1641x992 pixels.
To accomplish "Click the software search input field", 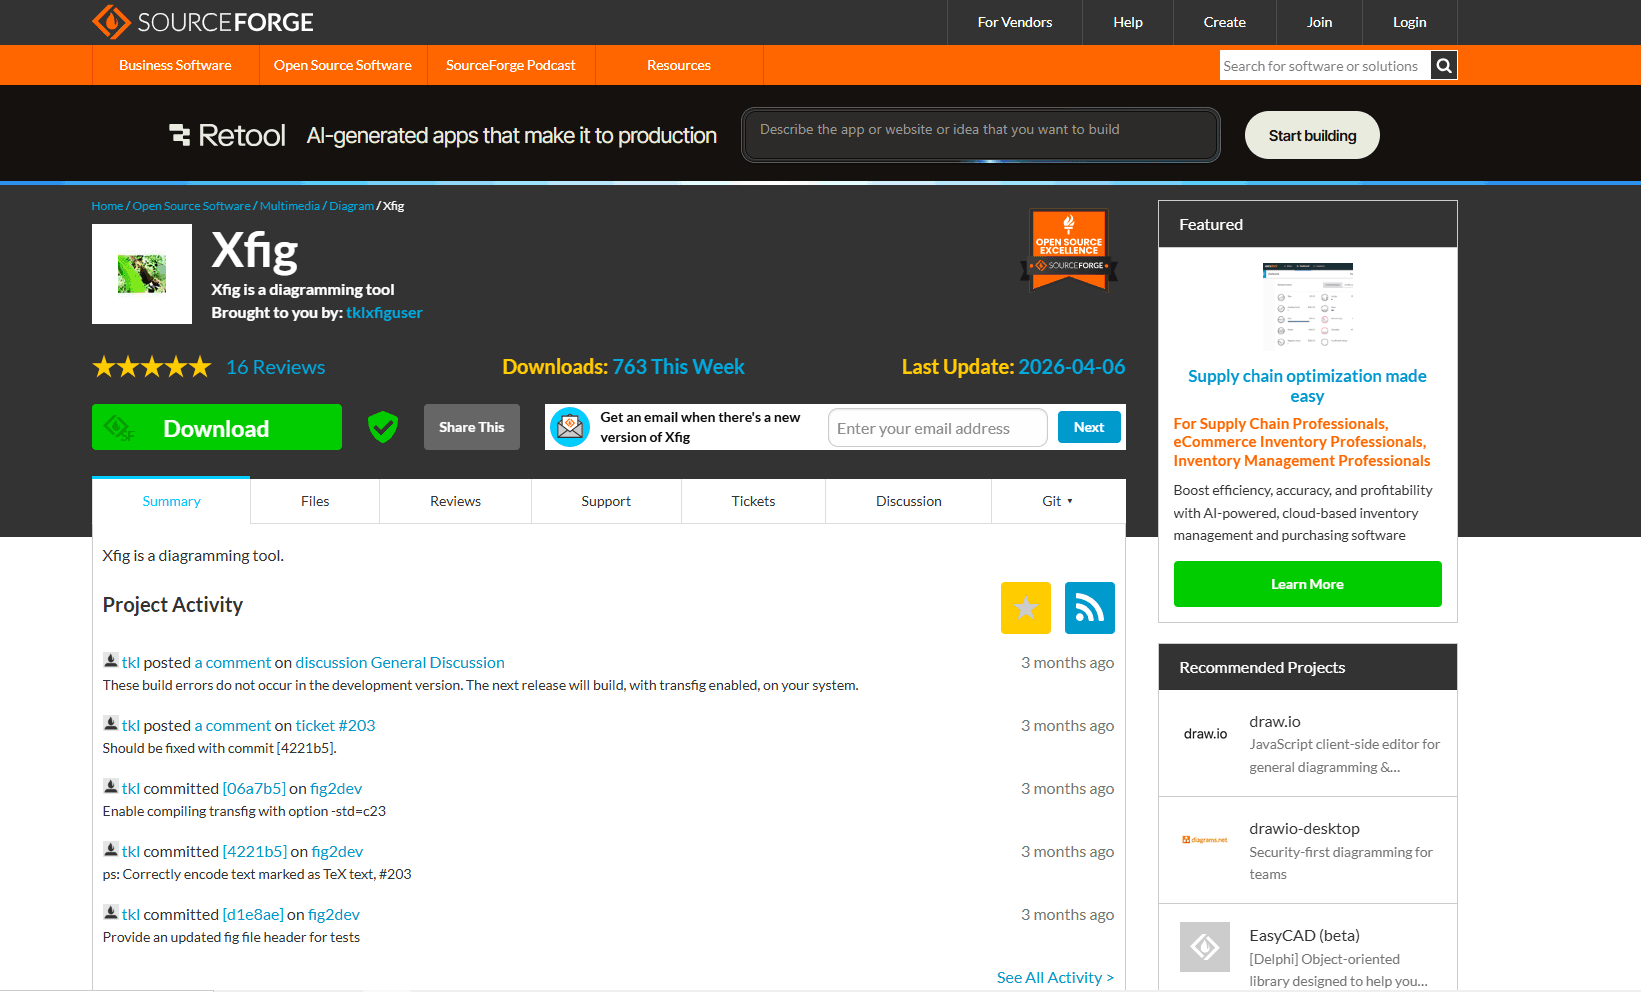I will [1325, 66].
